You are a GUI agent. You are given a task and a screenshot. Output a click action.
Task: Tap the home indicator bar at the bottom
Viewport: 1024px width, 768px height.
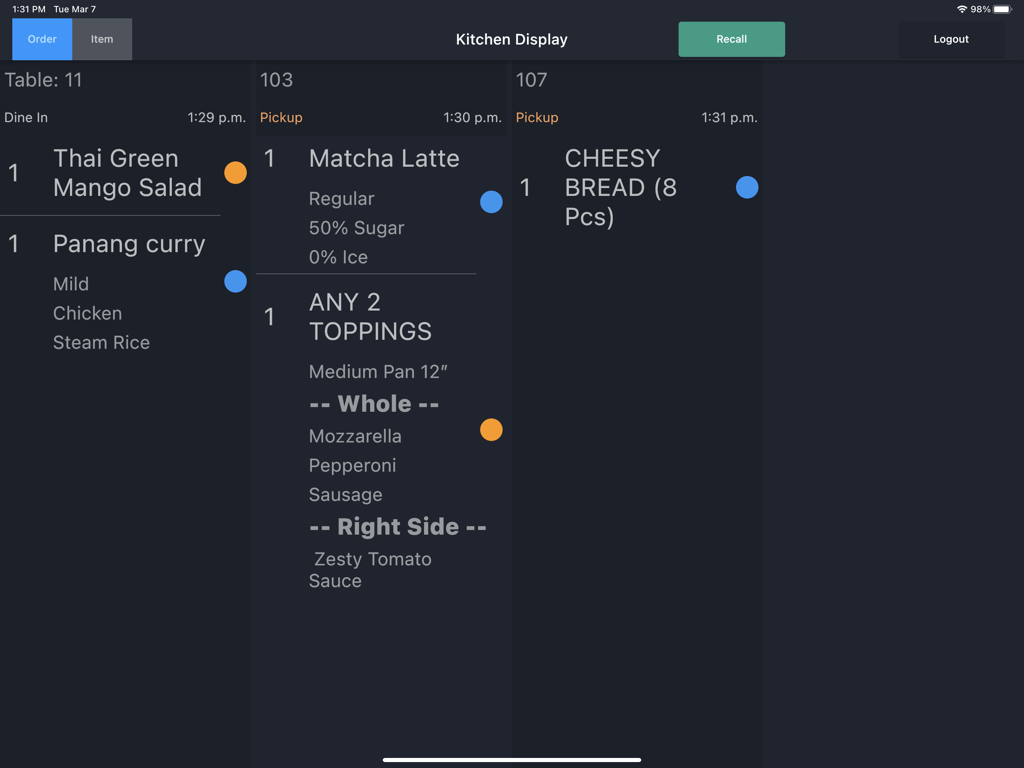pyautogui.click(x=511, y=758)
